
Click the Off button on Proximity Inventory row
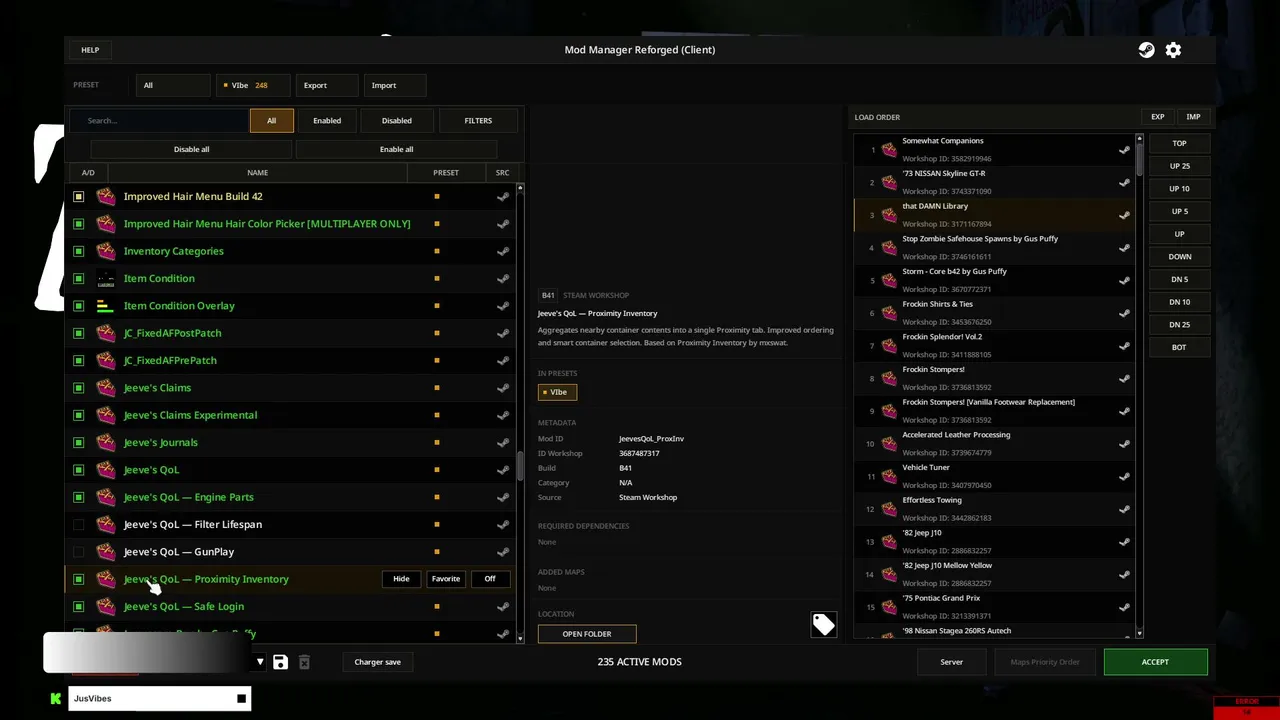(490, 579)
